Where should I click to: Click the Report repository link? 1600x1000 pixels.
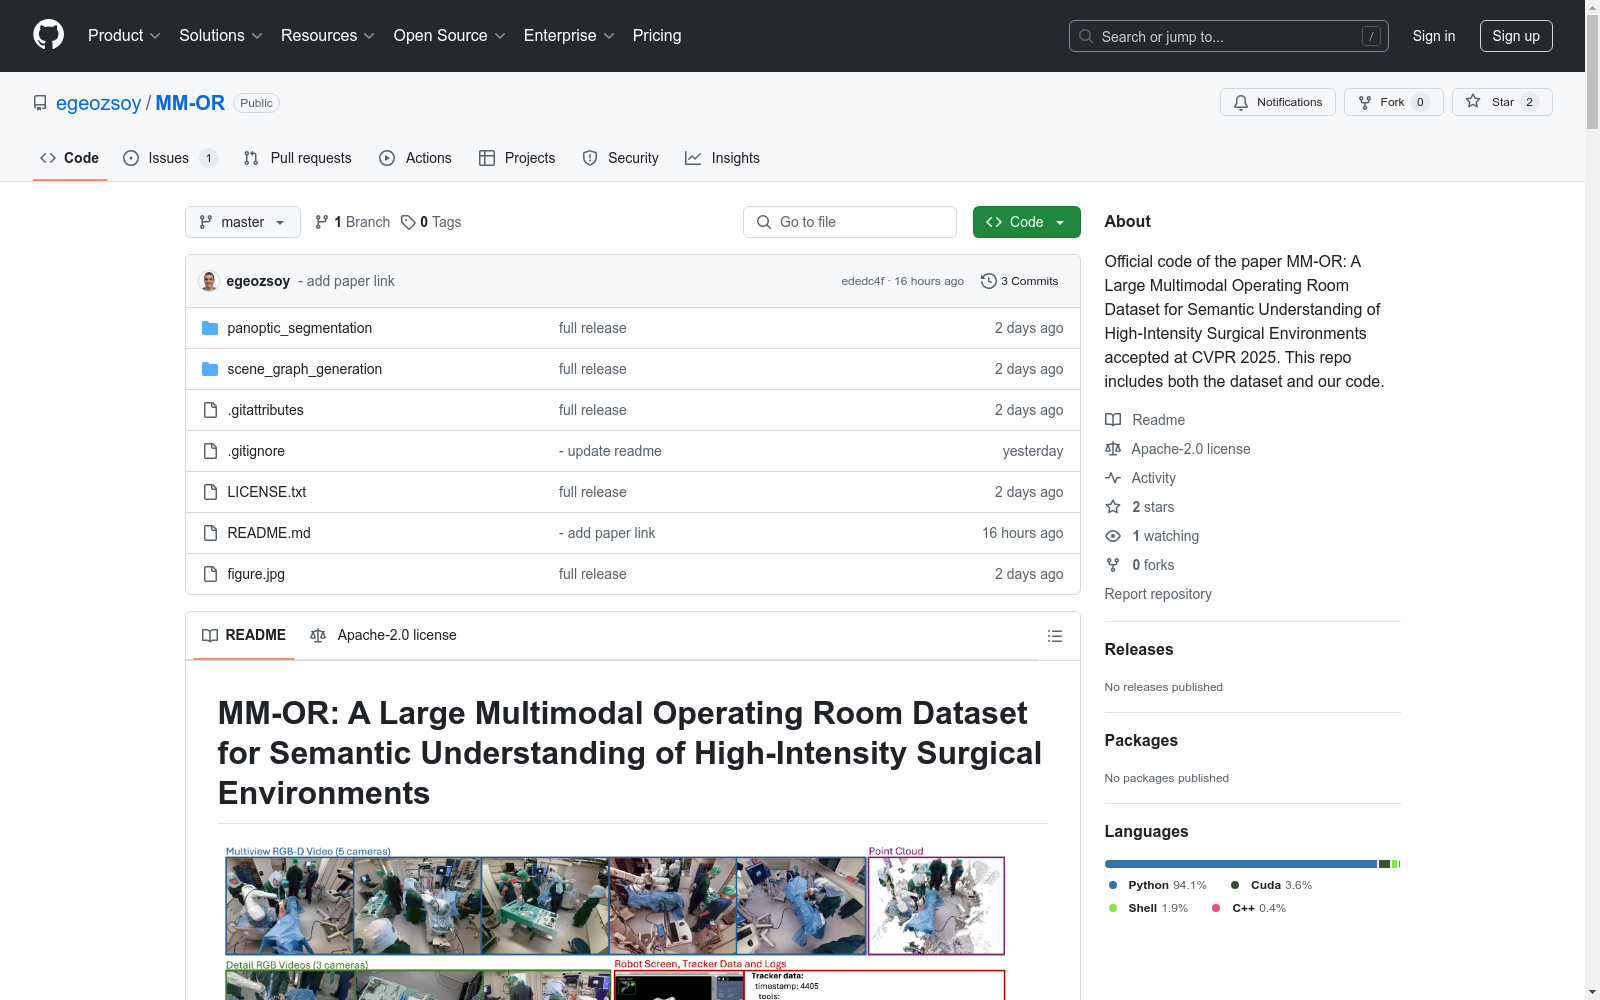1158,594
